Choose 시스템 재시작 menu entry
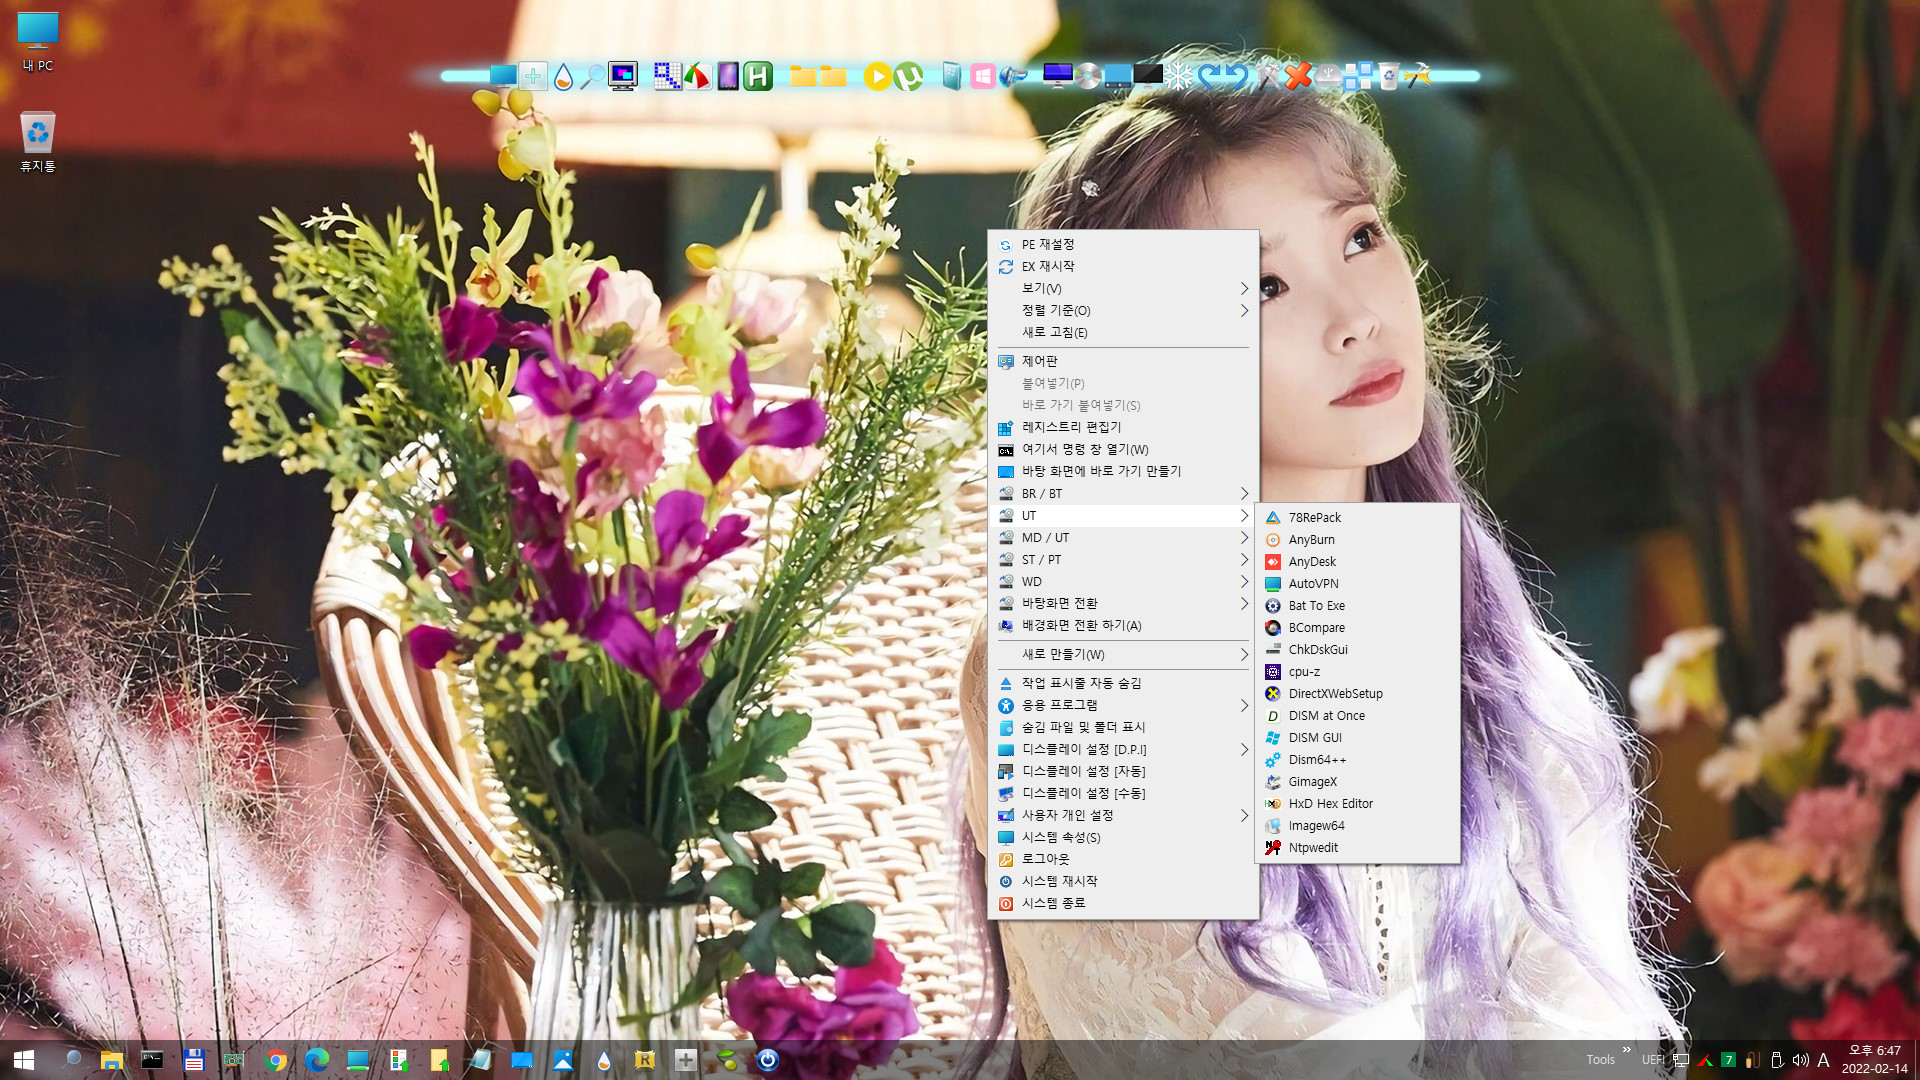This screenshot has height=1080, width=1920. coord(1123,881)
